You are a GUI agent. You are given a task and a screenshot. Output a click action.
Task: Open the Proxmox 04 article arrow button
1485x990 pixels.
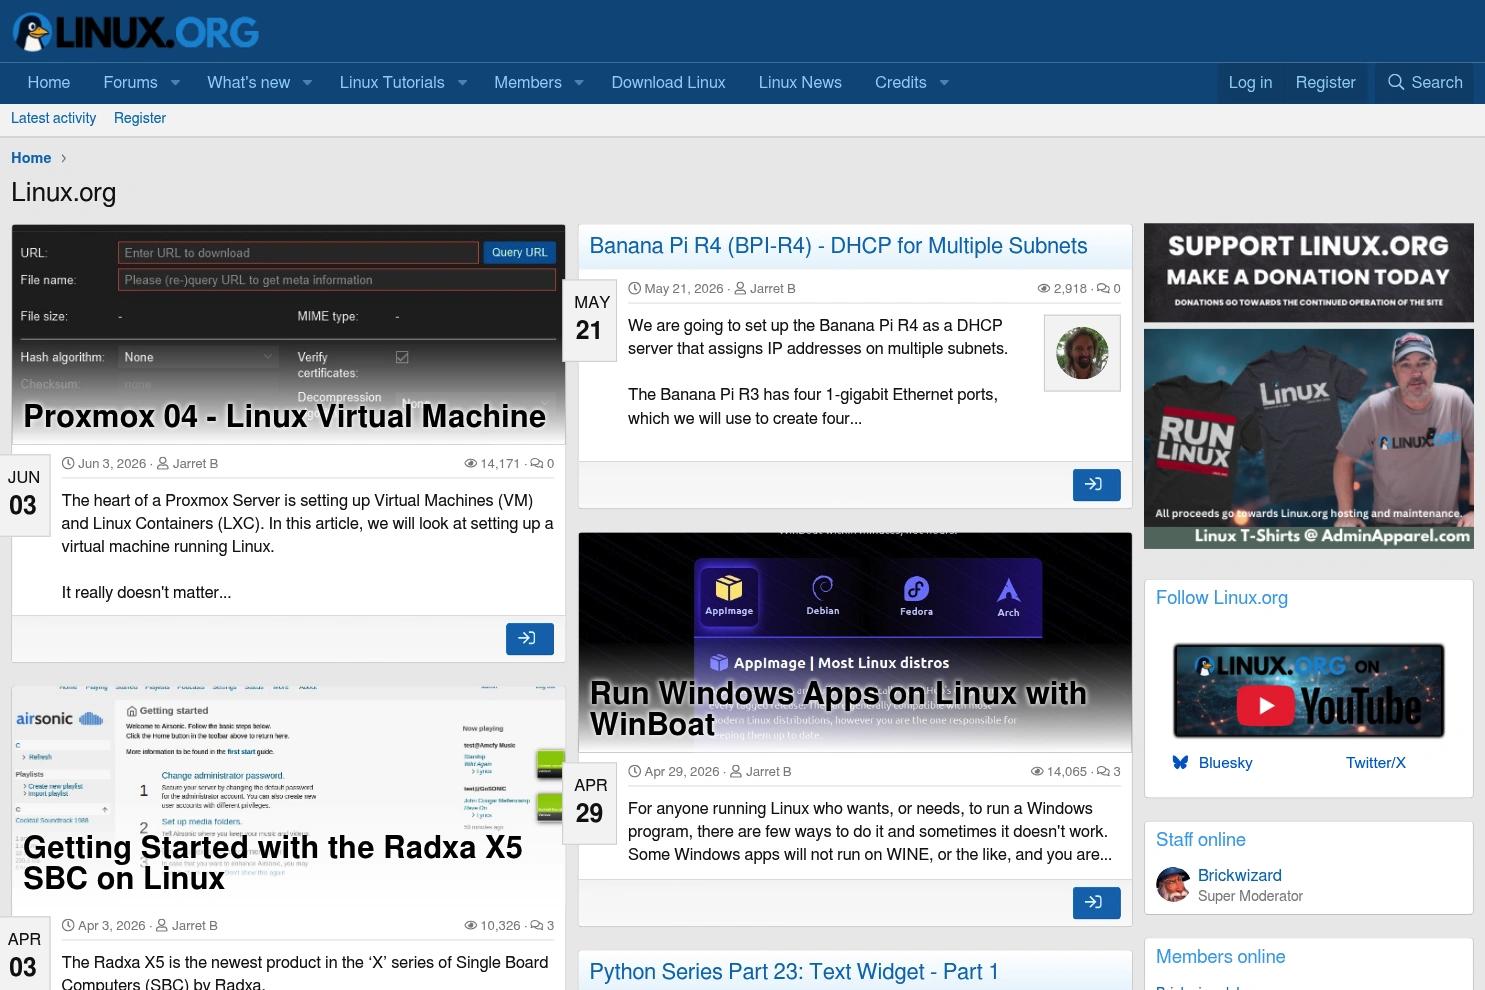pos(530,638)
